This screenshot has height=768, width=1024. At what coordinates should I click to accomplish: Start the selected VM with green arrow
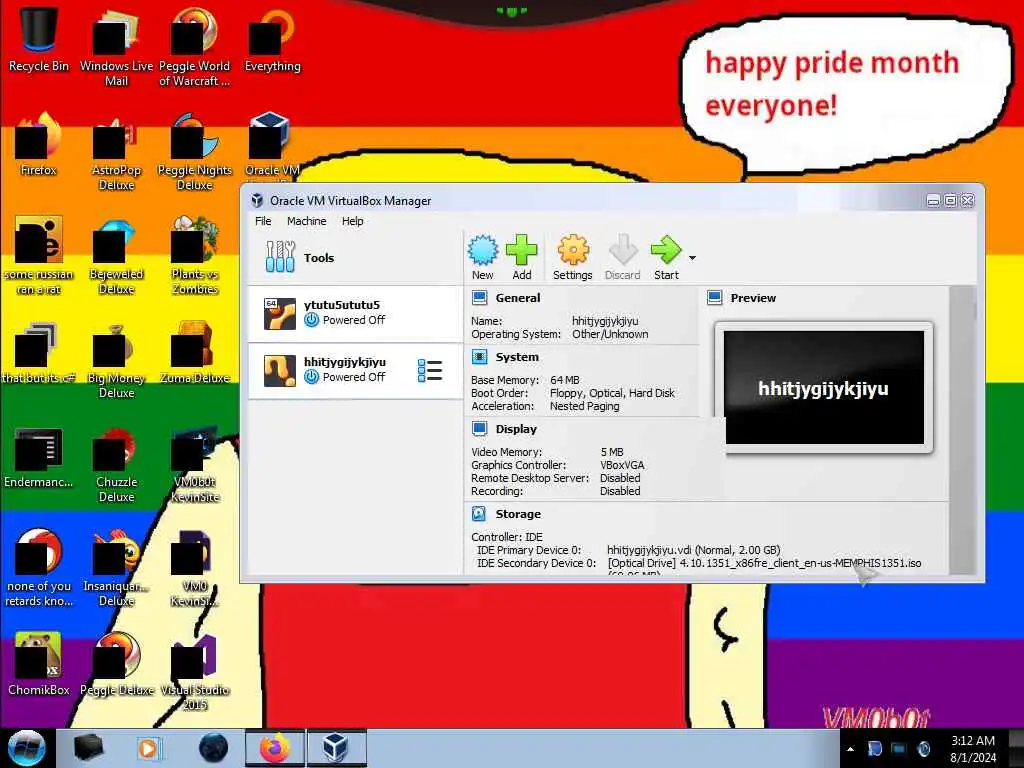(x=666, y=257)
